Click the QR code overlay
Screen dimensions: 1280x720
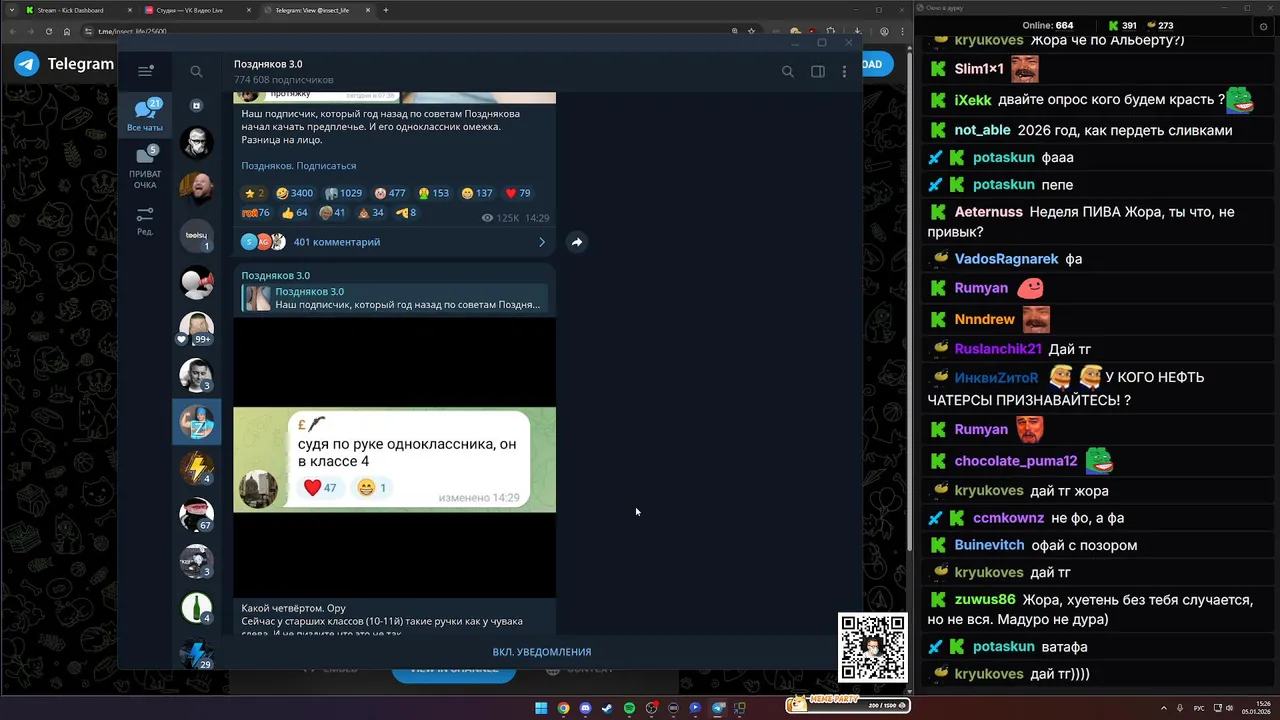[873, 648]
